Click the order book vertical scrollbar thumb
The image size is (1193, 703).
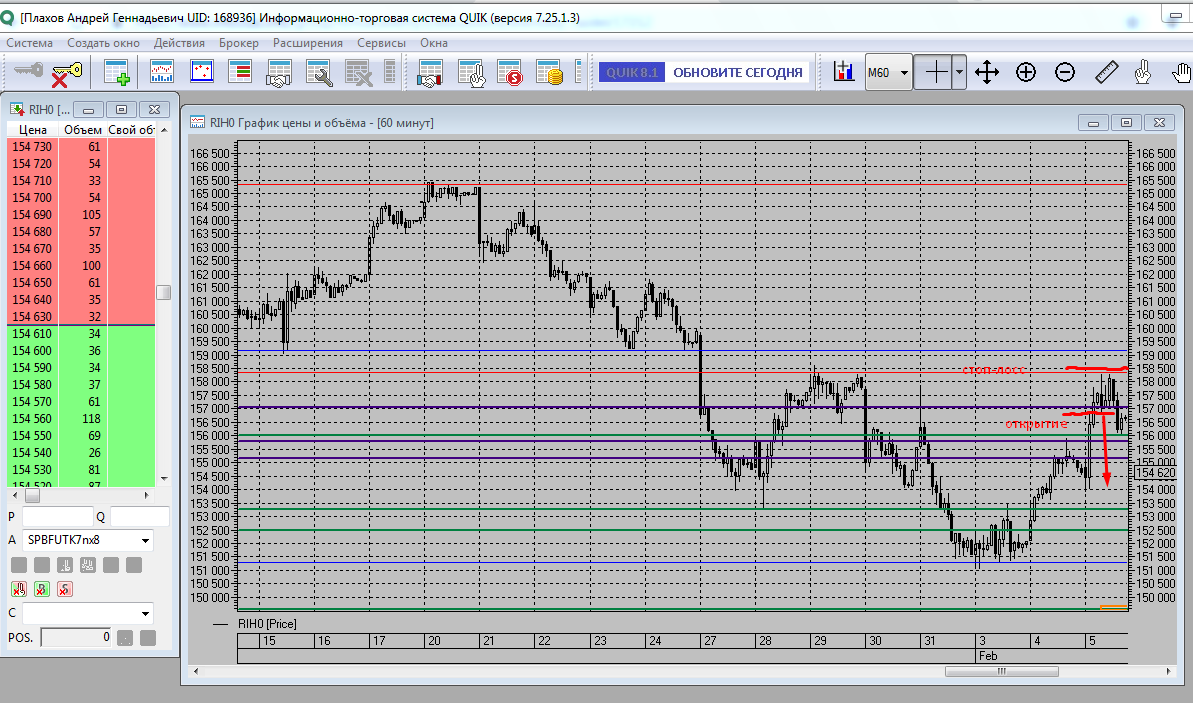[164, 292]
